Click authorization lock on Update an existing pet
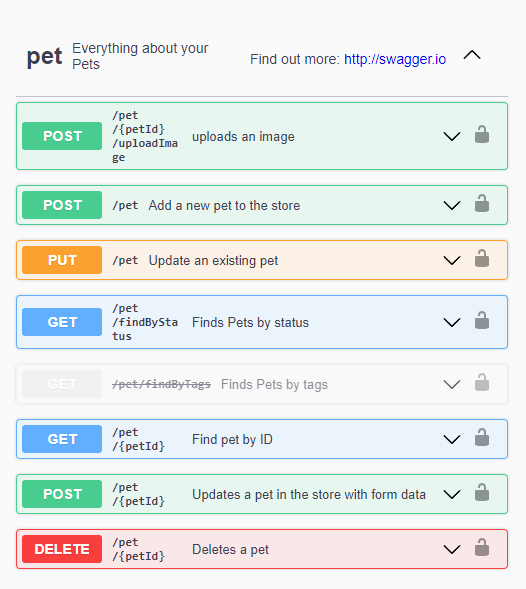Image resolution: width=526 pixels, height=589 pixels. tap(482, 258)
